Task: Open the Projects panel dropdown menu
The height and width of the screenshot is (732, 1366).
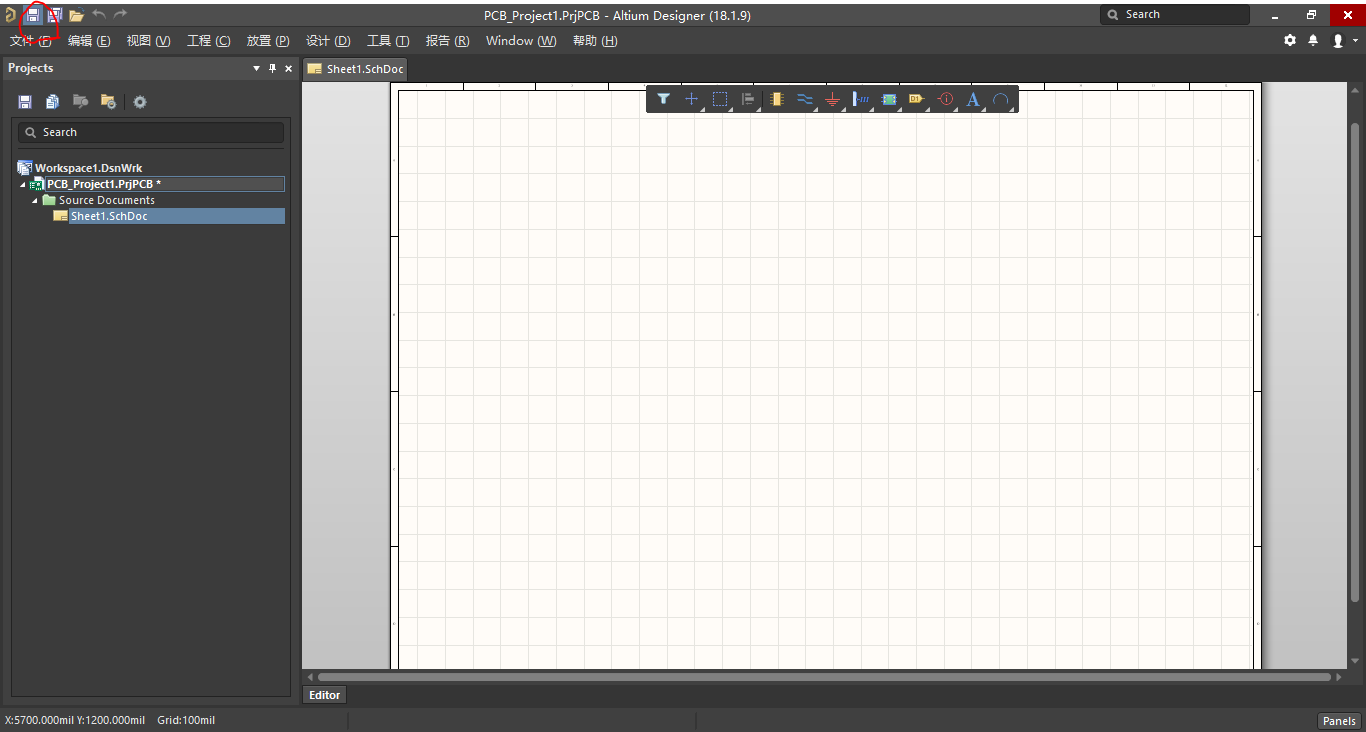Action: 255,68
